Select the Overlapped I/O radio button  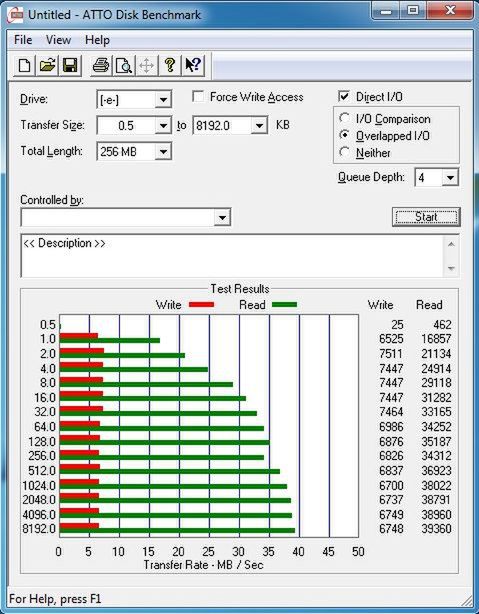tap(344, 135)
